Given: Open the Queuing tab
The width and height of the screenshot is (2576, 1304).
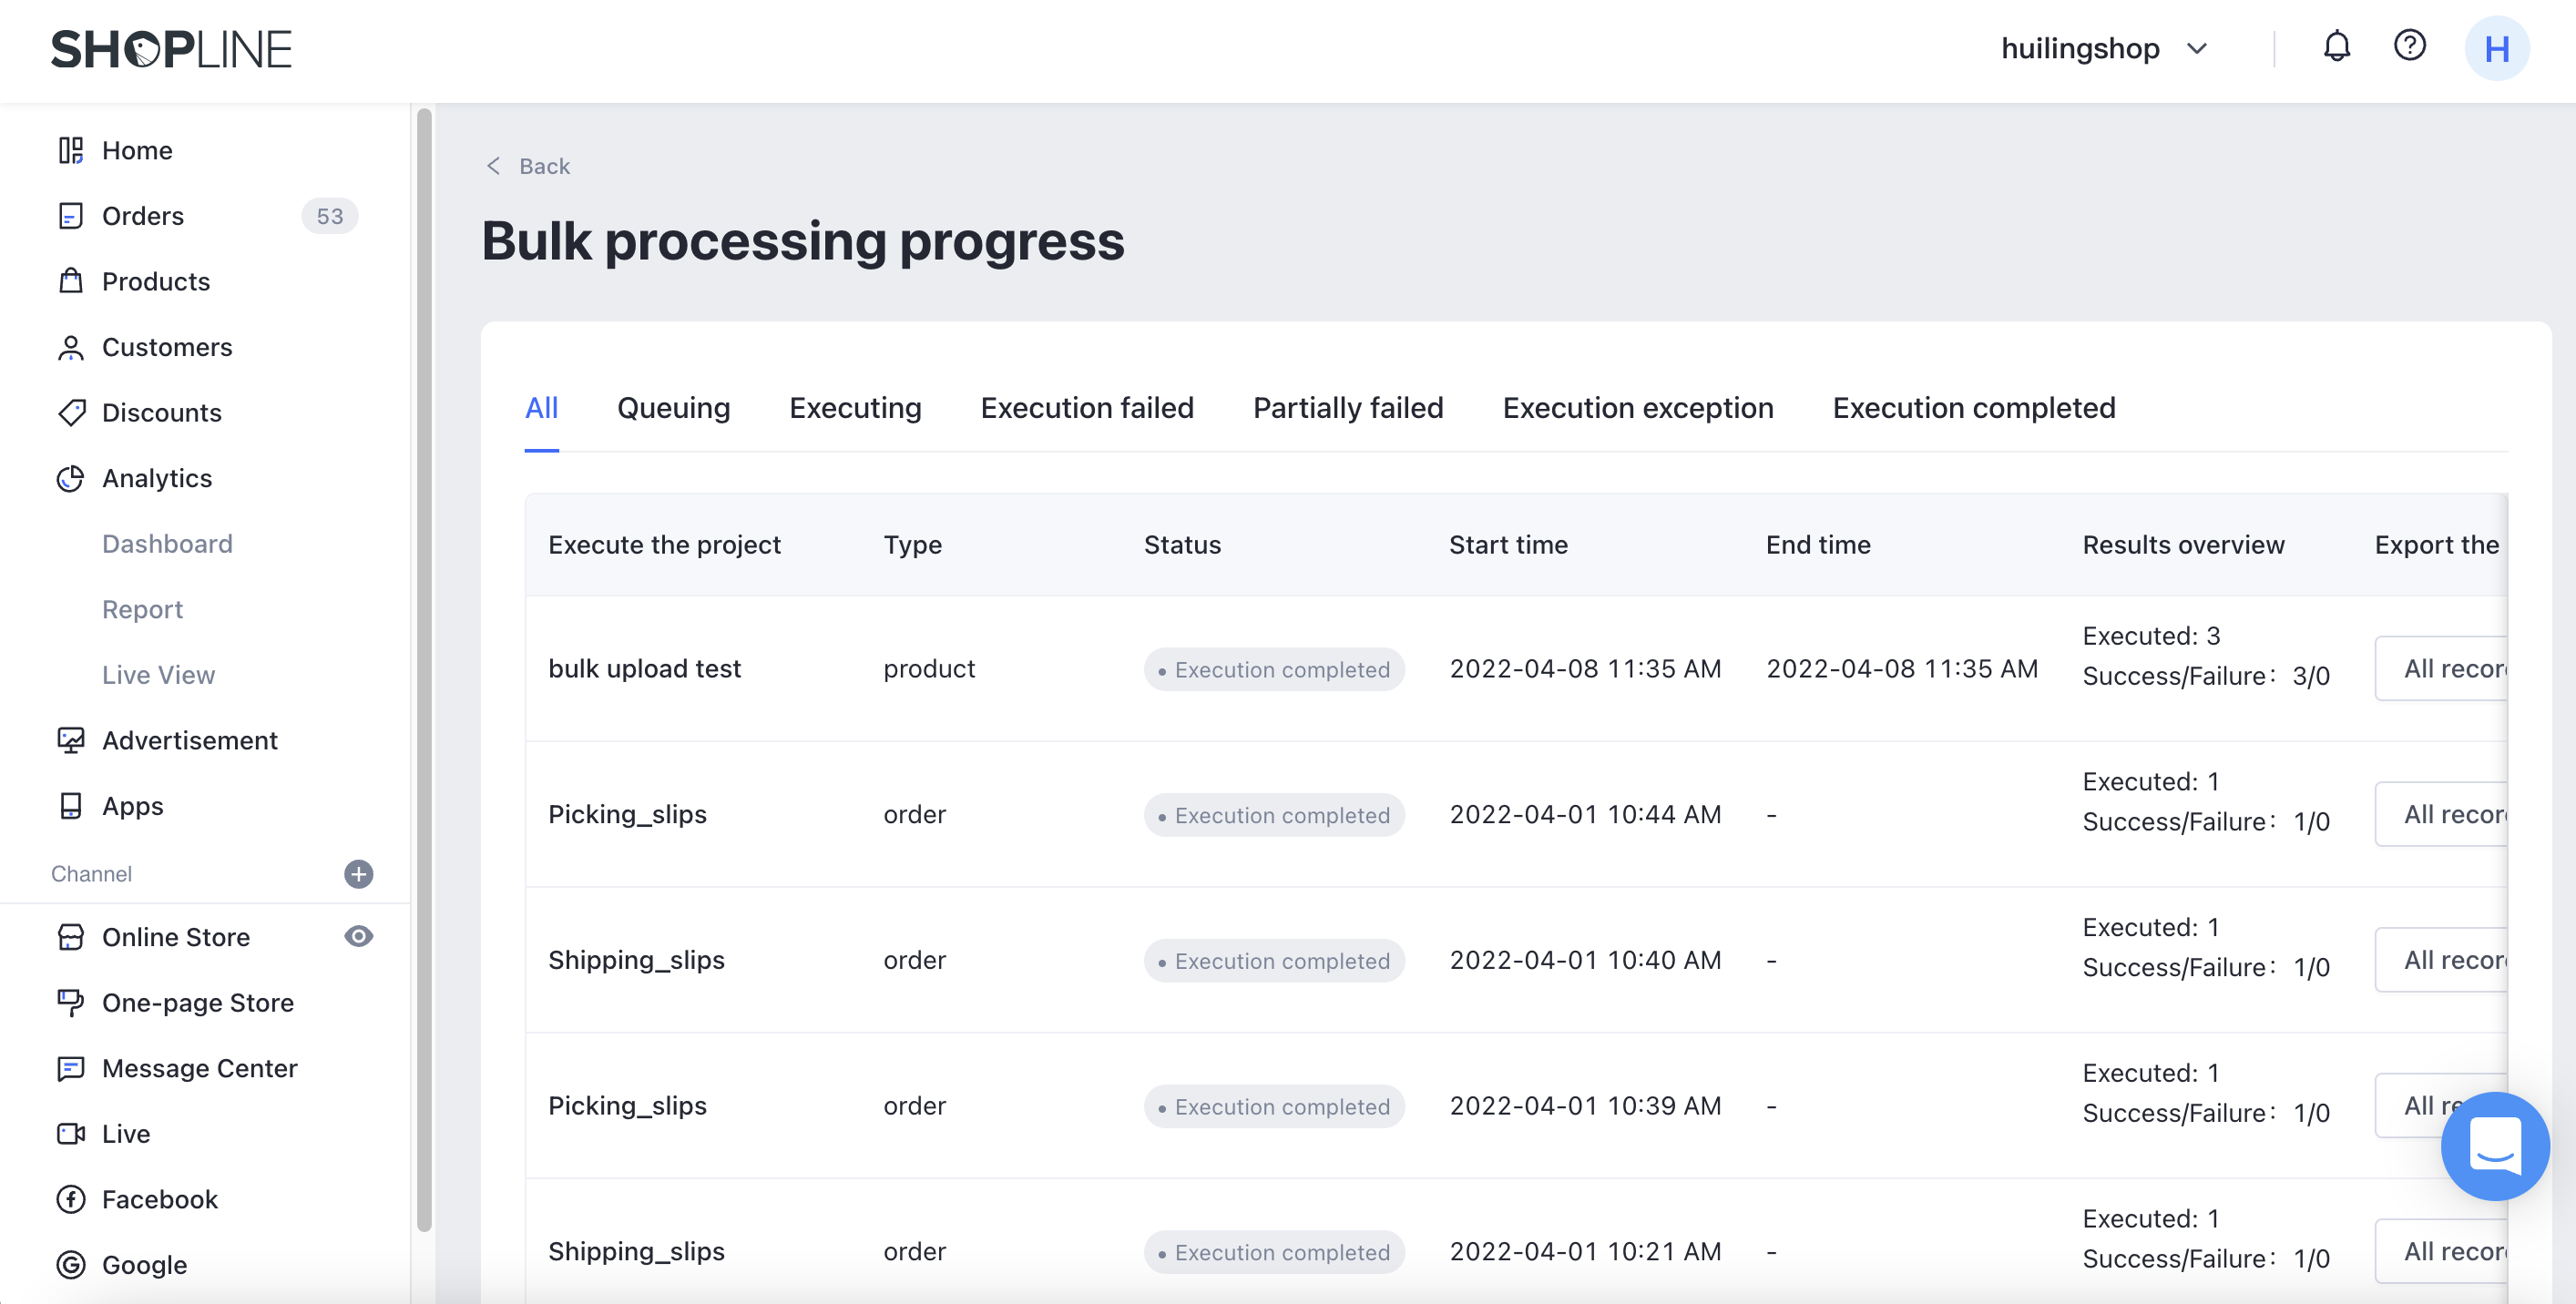Looking at the screenshot, I should (x=673, y=408).
